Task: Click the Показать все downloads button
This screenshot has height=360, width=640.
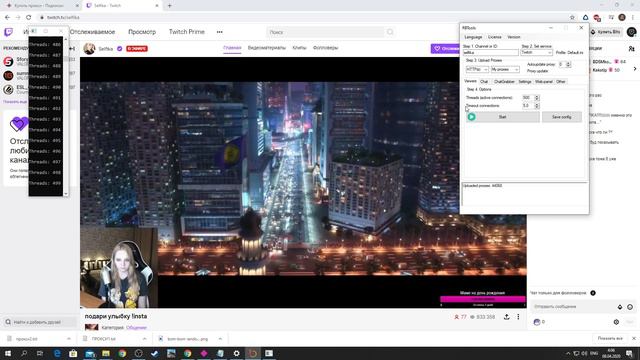Action: (x=610, y=338)
